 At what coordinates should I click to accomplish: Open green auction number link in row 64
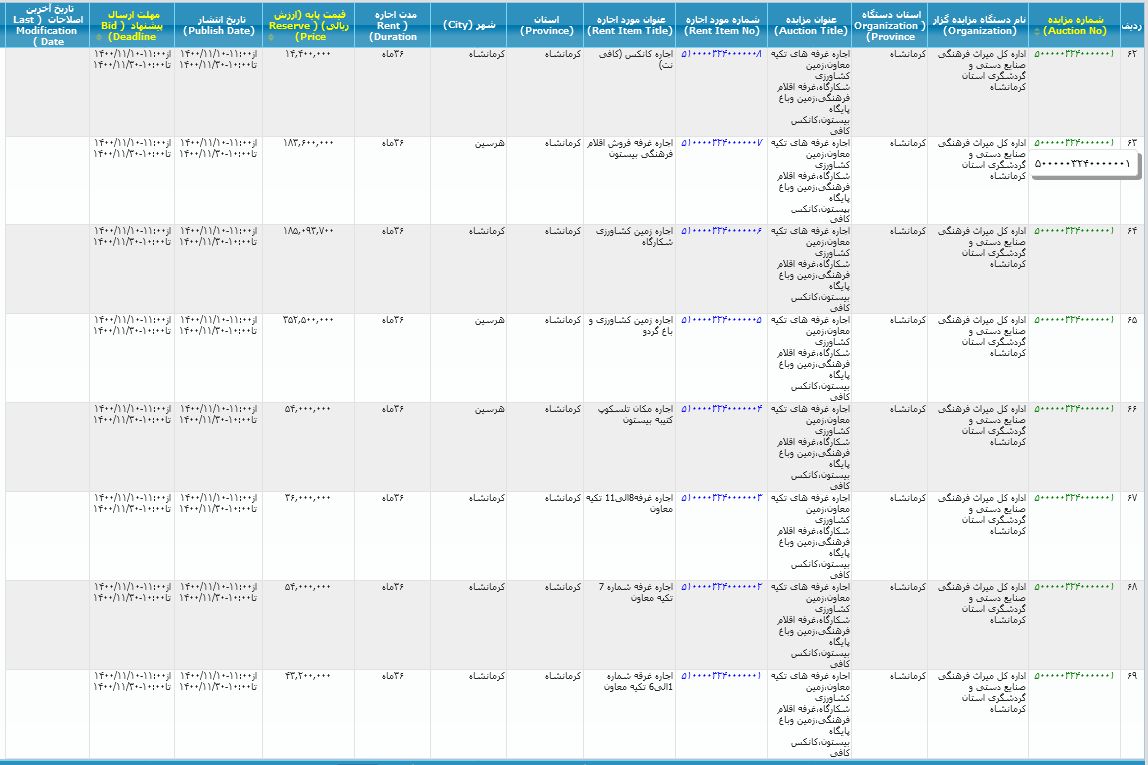[x=1073, y=231]
